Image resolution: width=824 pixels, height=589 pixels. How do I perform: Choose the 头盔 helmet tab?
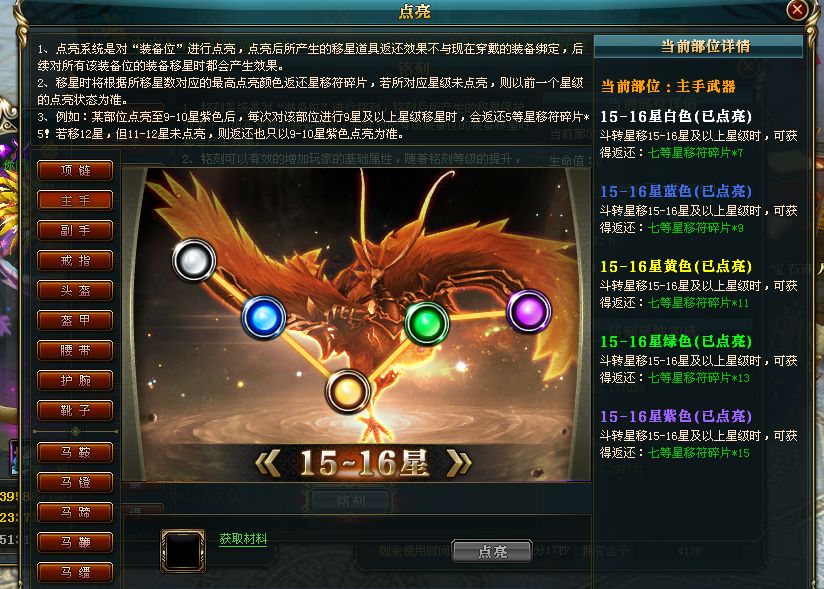click(75, 290)
